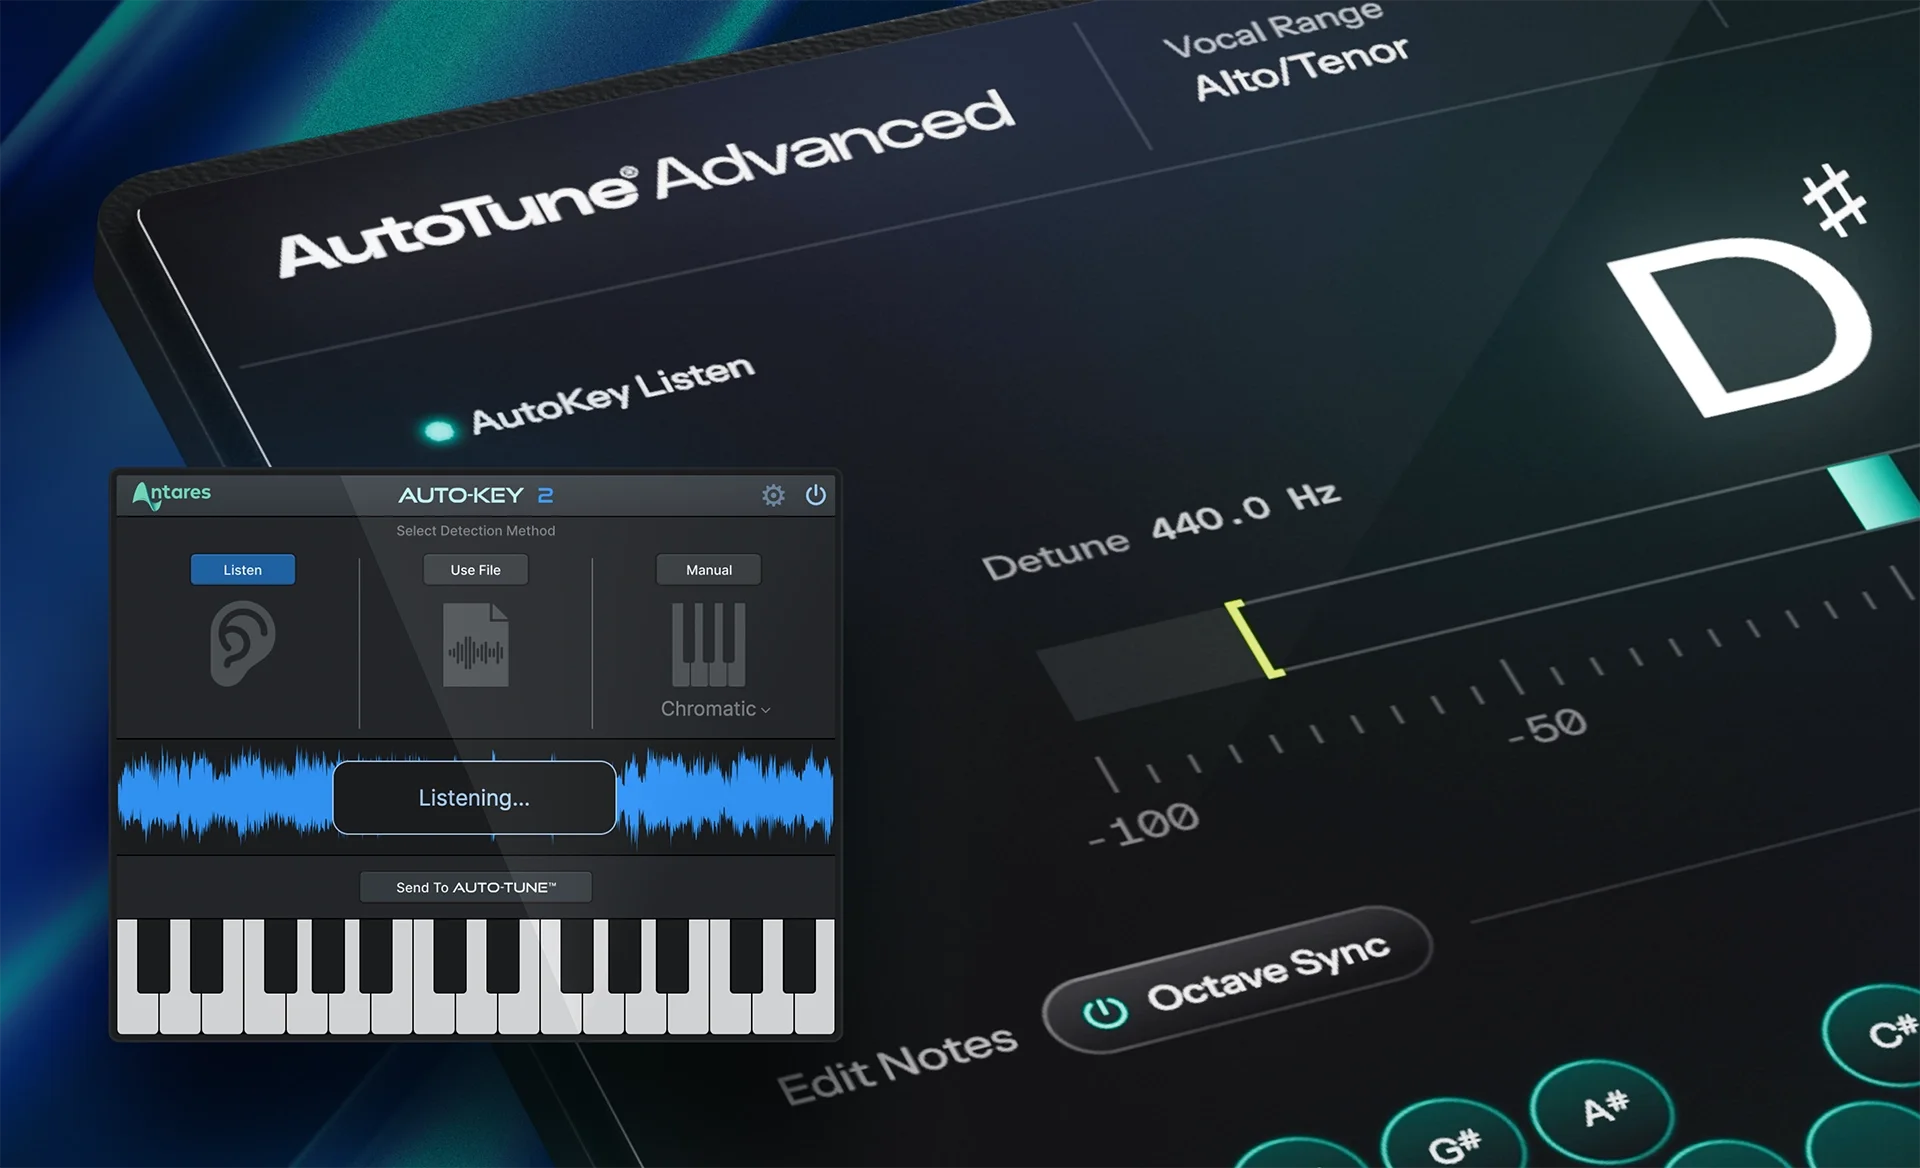Click the -50 meter label
The height and width of the screenshot is (1168, 1920).
tap(1547, 727)
